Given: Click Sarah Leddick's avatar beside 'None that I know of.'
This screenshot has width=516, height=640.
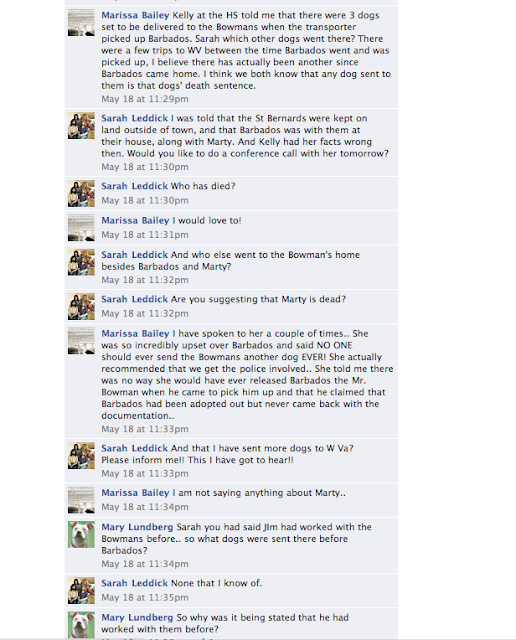Looking at the screenshot, I should (81, 591).
